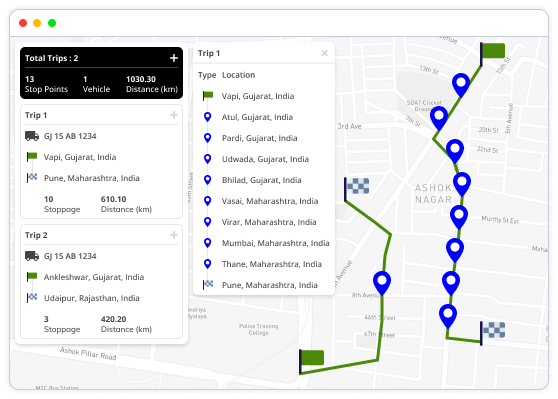558x399 pixels.
Task: Click green start flag beside Vapi in popup list
Action: pos(208,96)
